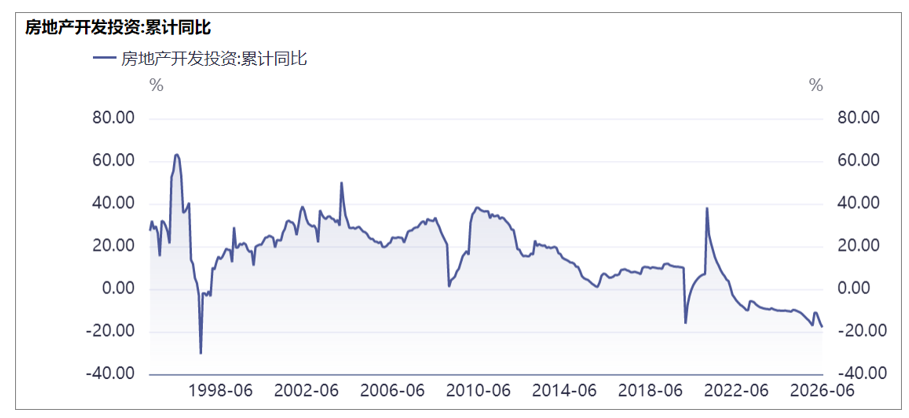
Task: Click the blue legend line marker
Action: [x=104, y=59]
